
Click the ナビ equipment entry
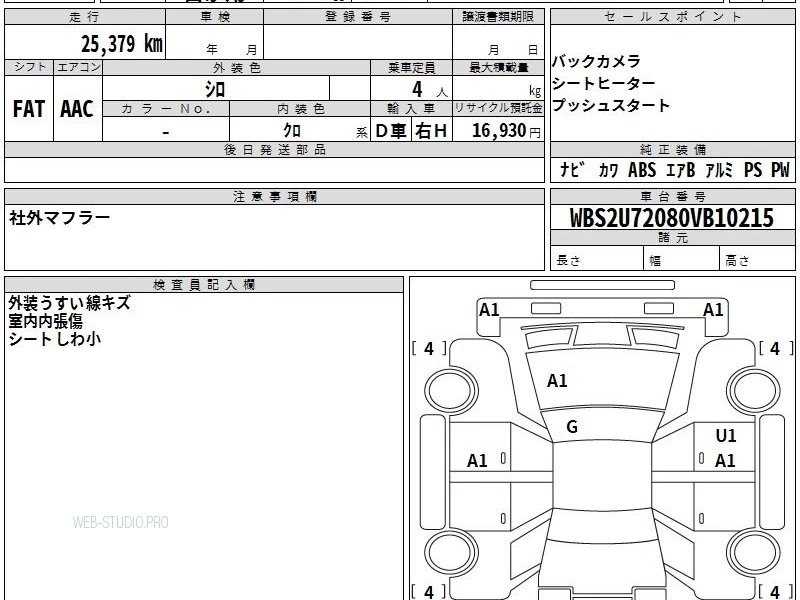pos(571,170)
